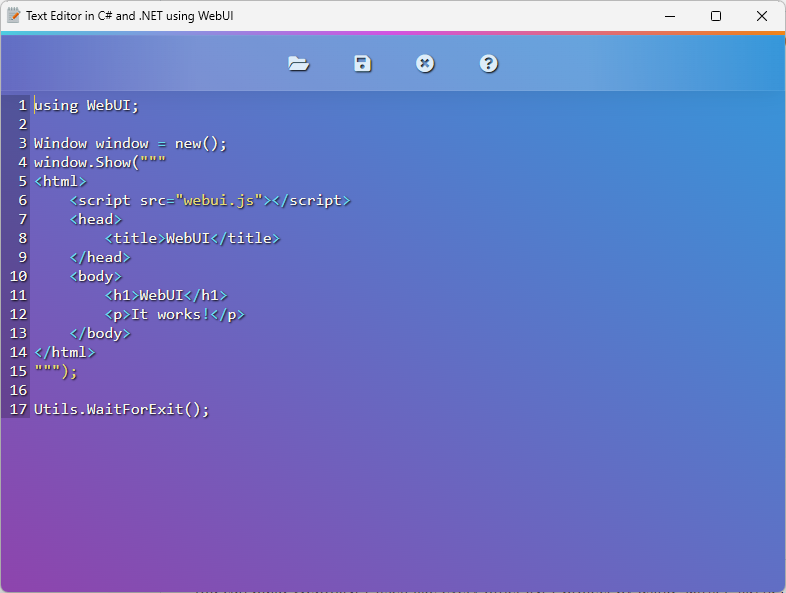Screen dimensions: 786x593
Task: Click the "Window window = new();" code line
Action: 130,144
